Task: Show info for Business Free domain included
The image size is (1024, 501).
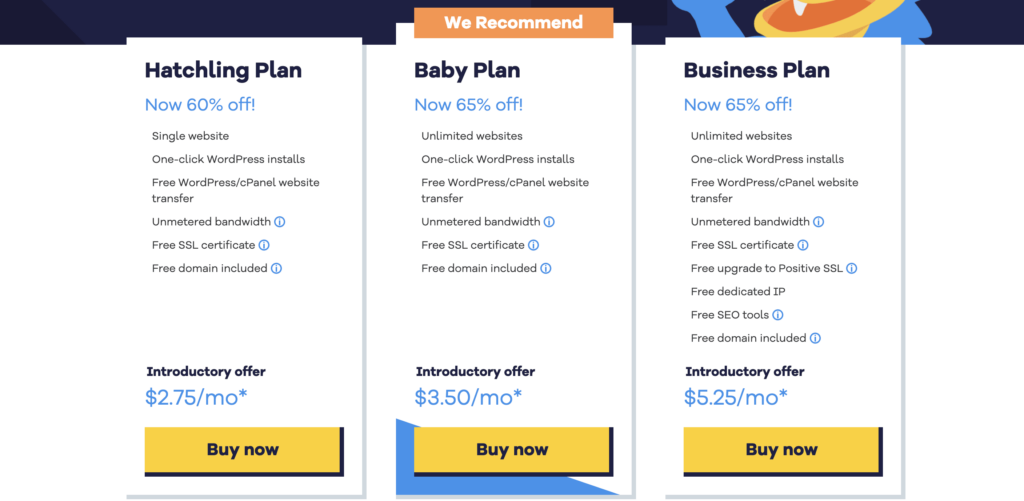Action: click(x=815, y=338)
